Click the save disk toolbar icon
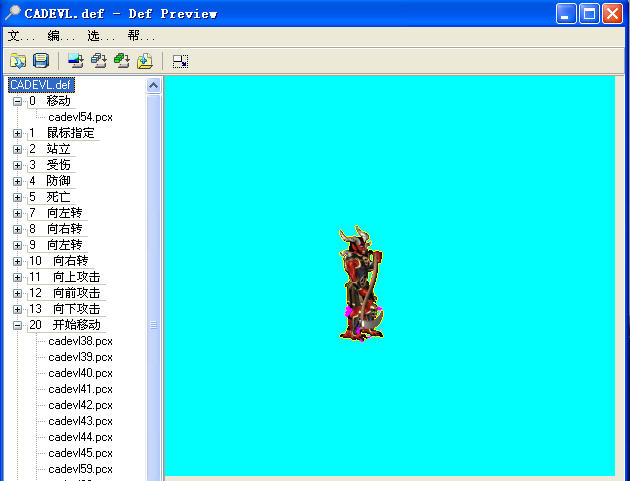 click(x=41, y=61)
